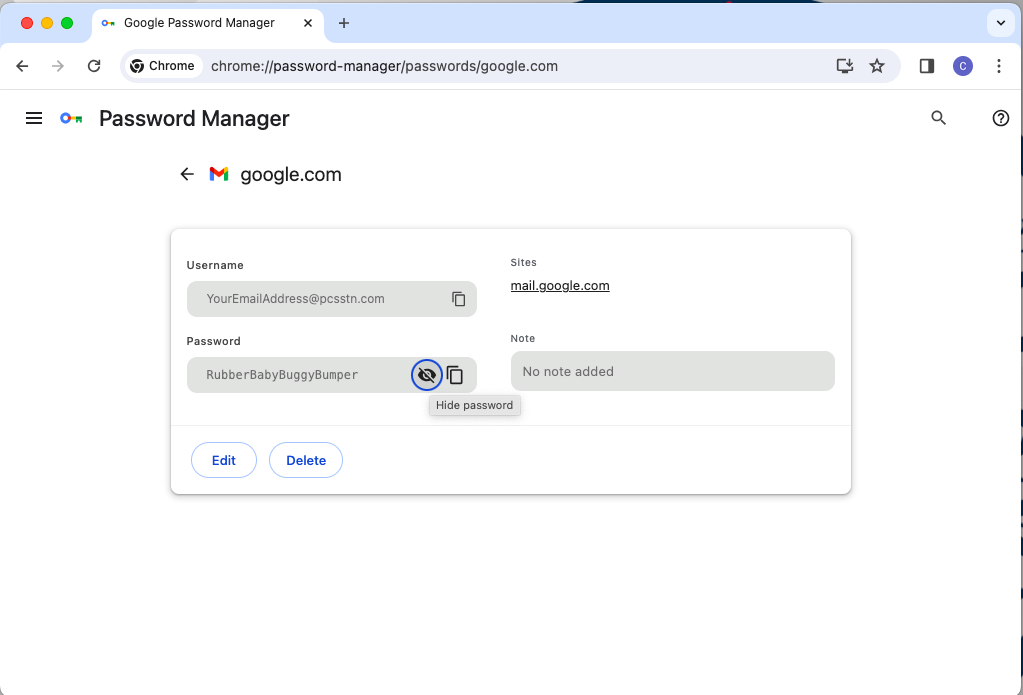Go back to password list arrow

187,174
